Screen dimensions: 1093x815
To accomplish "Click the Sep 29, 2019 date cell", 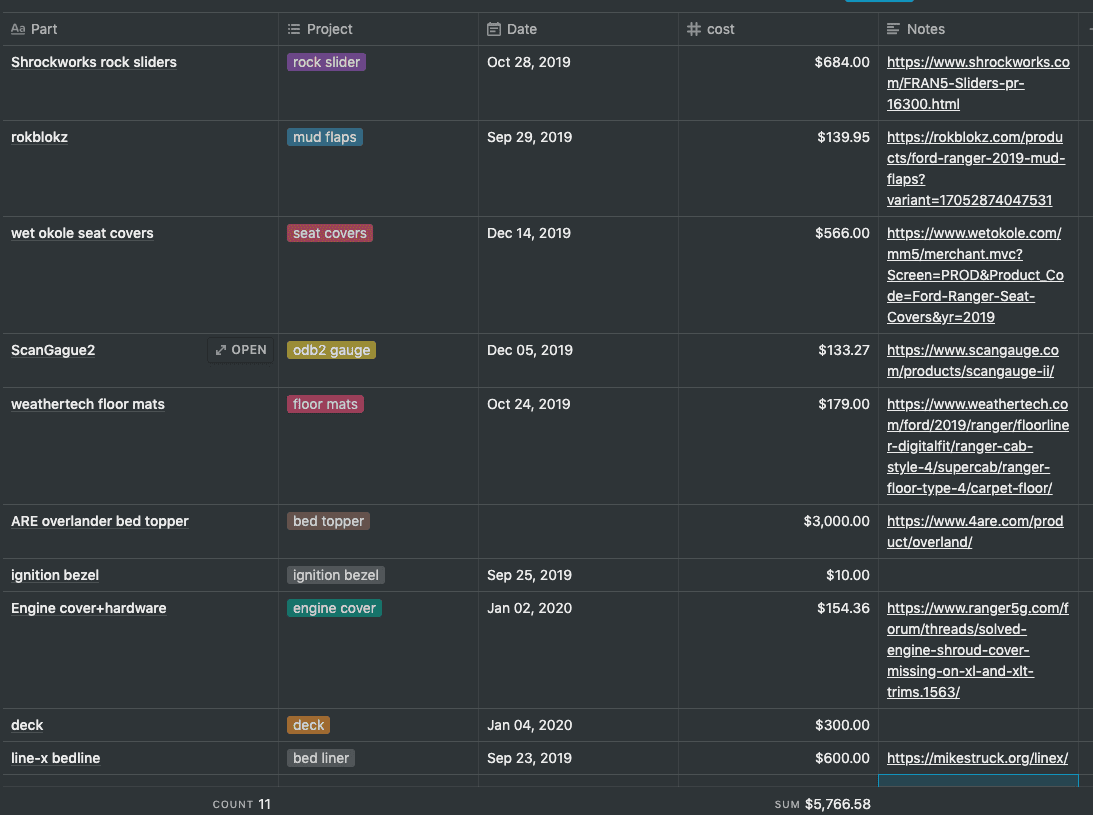I will coord(579,169).
